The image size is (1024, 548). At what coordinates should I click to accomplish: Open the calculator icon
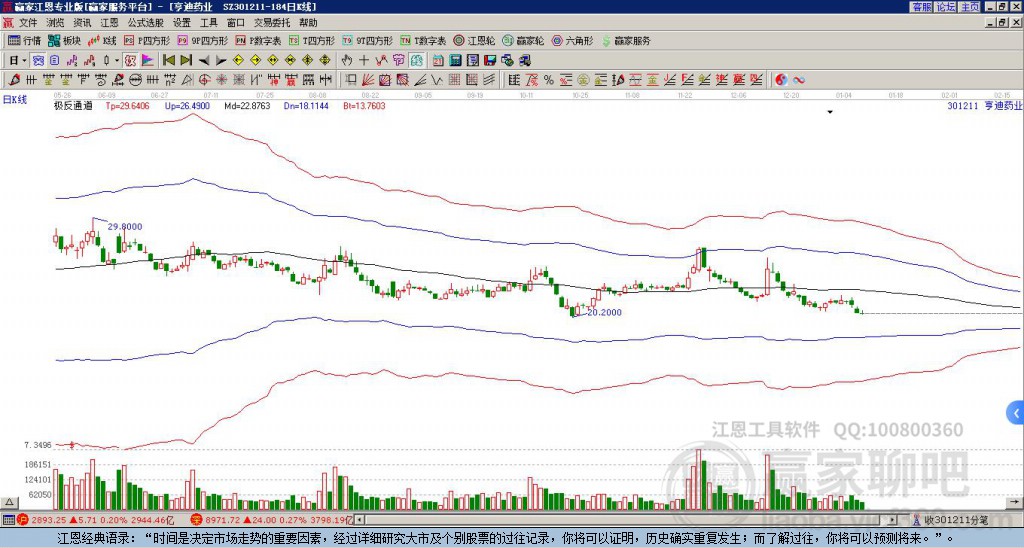[455, 61]
